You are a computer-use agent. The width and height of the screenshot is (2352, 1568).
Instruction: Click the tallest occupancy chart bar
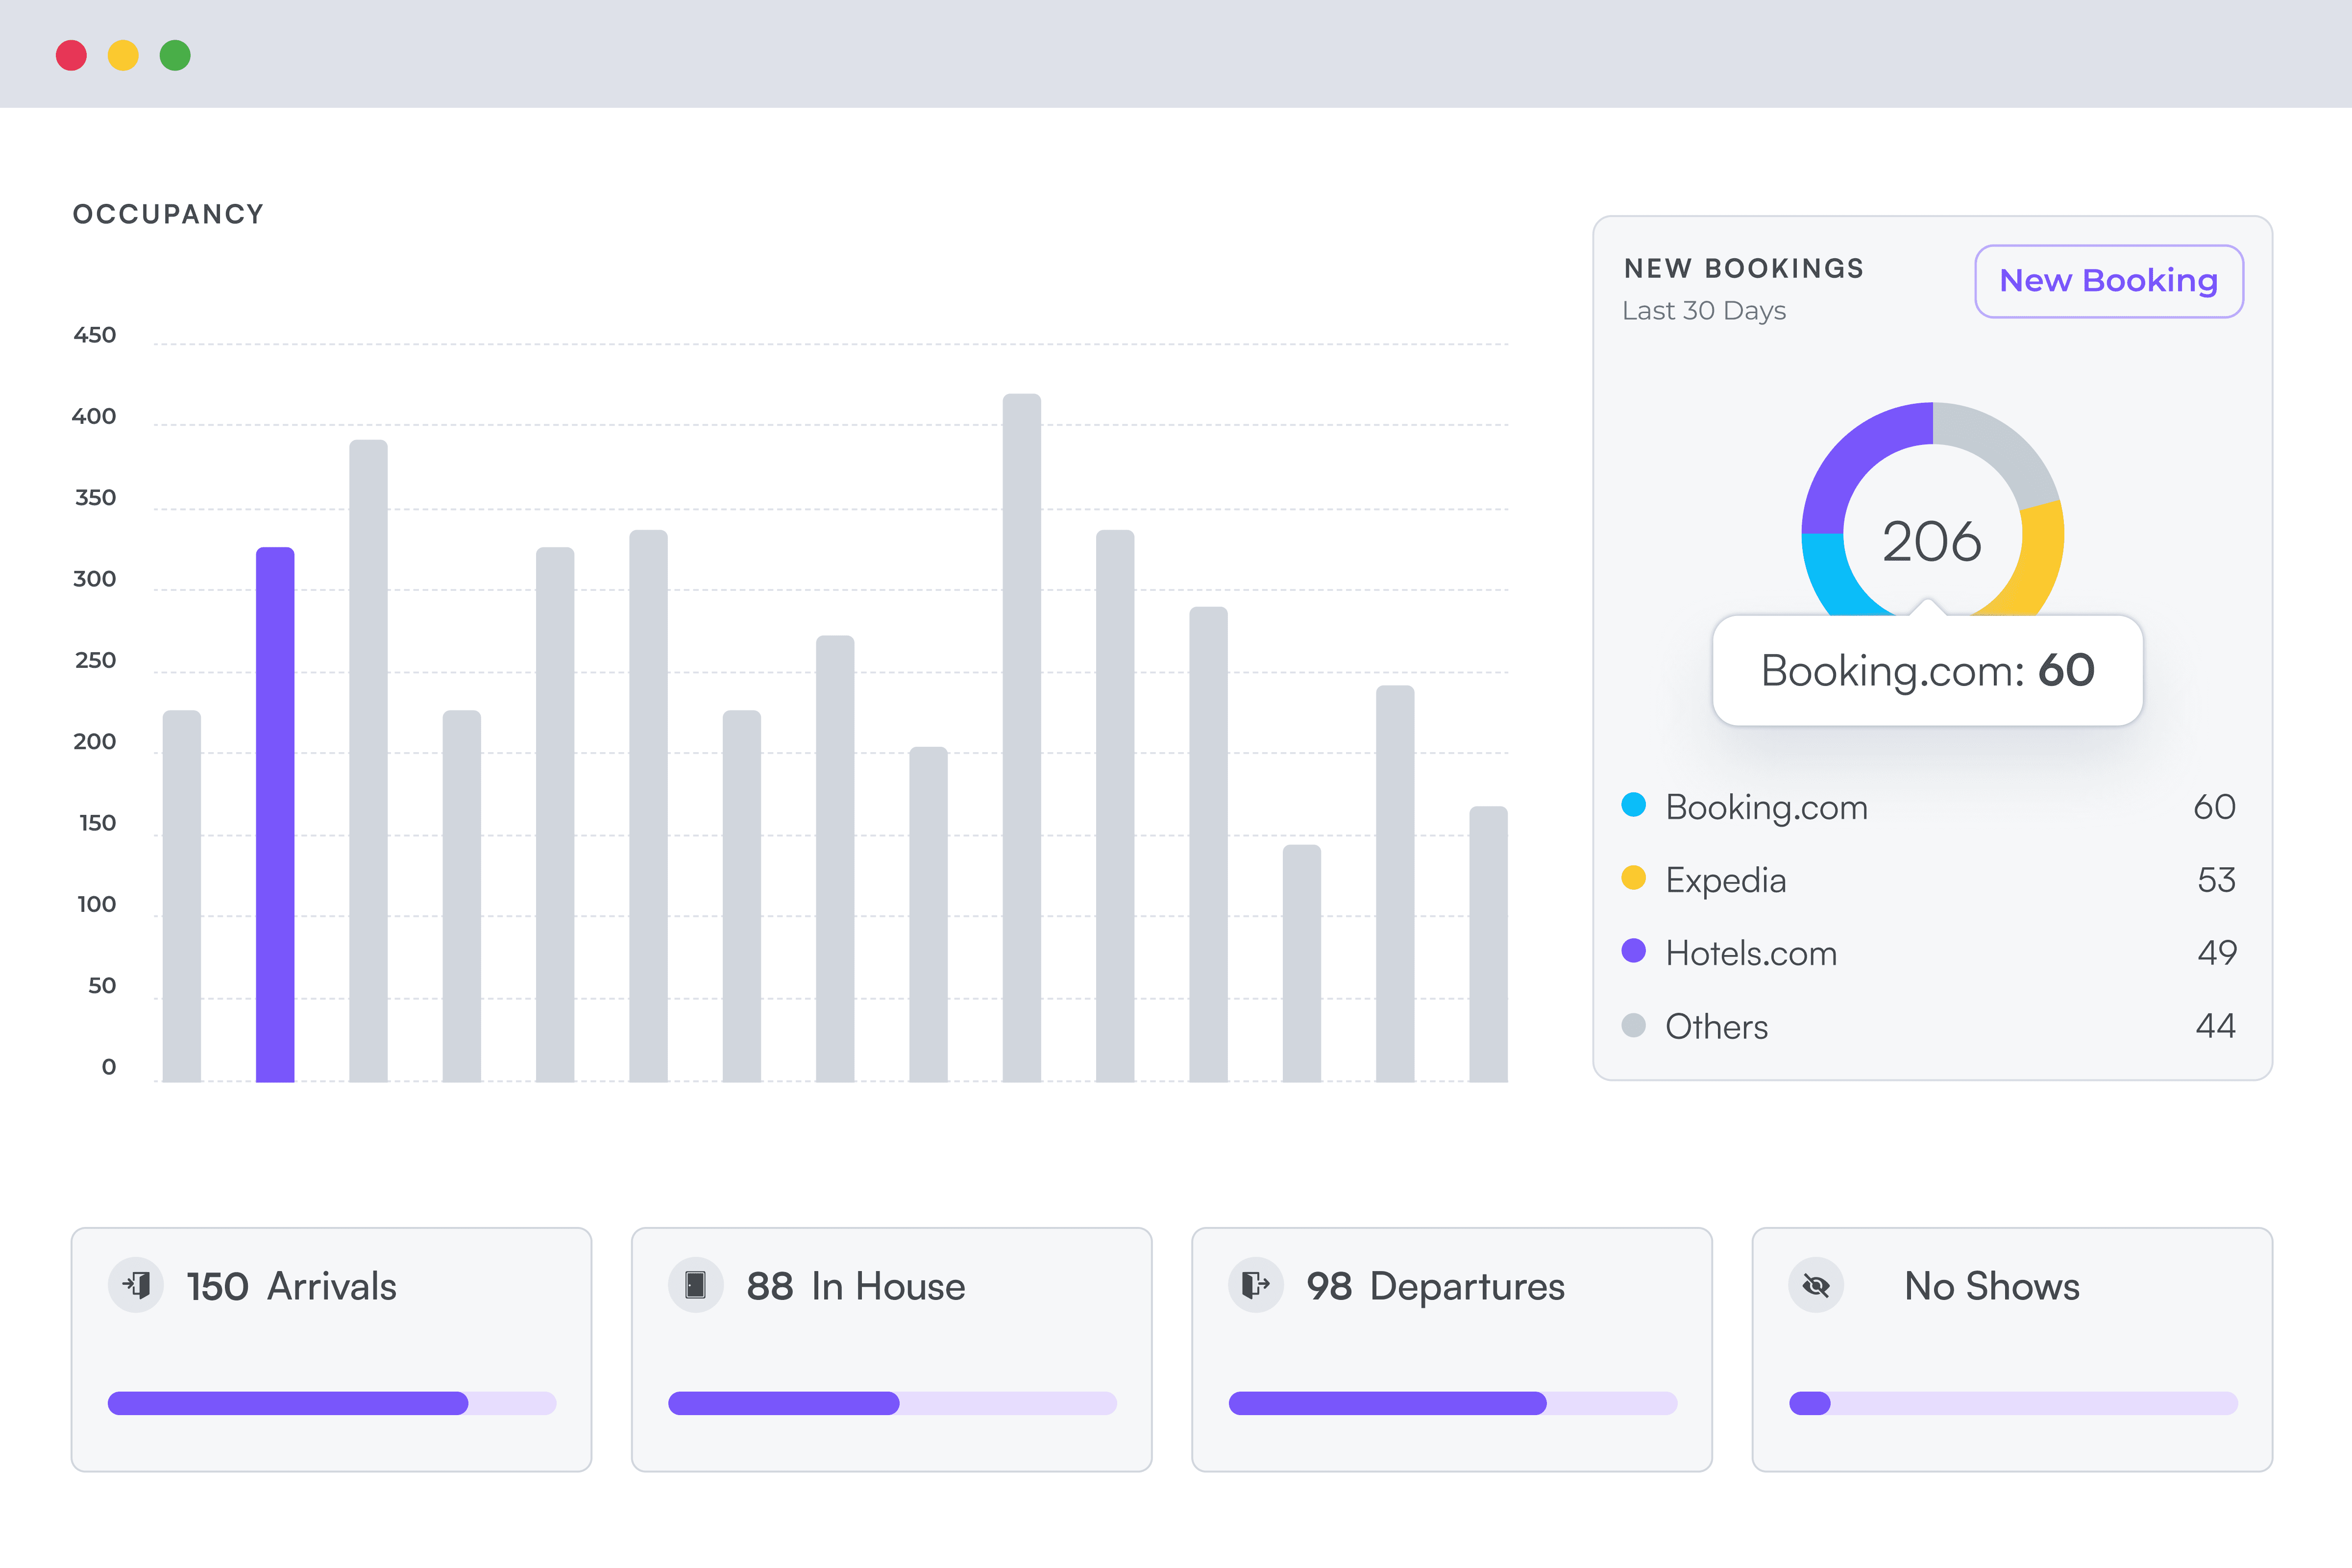1021,737
